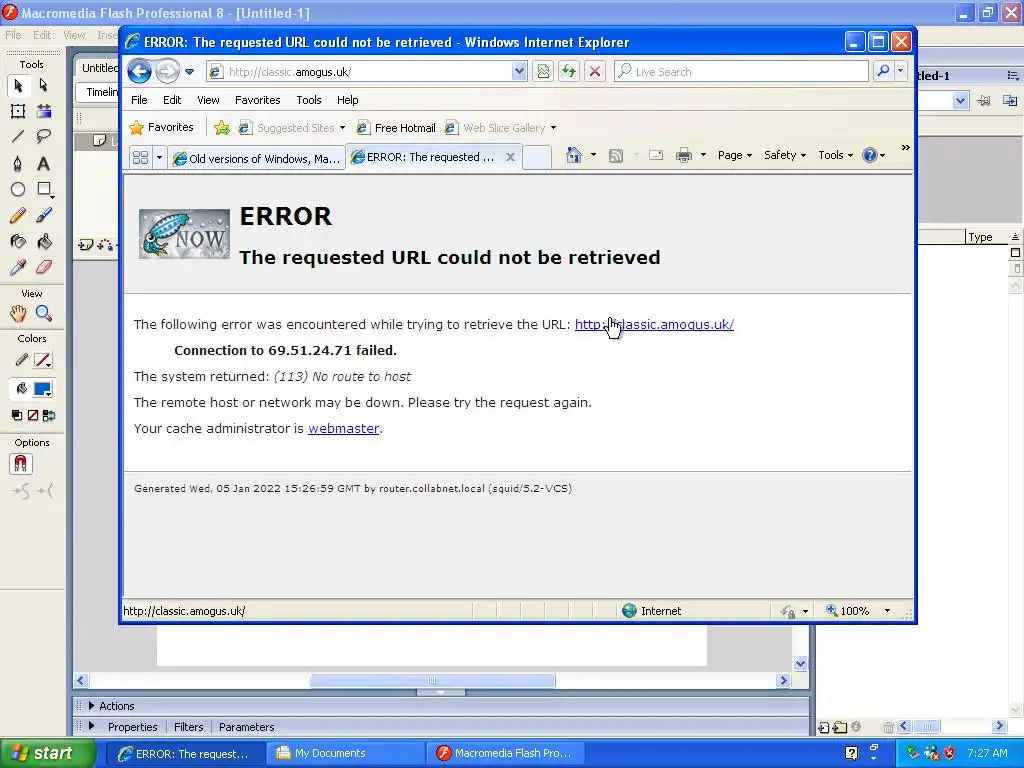This screenshot has width=1024, height=768.
Task: Click the Flash stage horizontal scrollbar
Action: pyautogui.click(x=432, y=680)
